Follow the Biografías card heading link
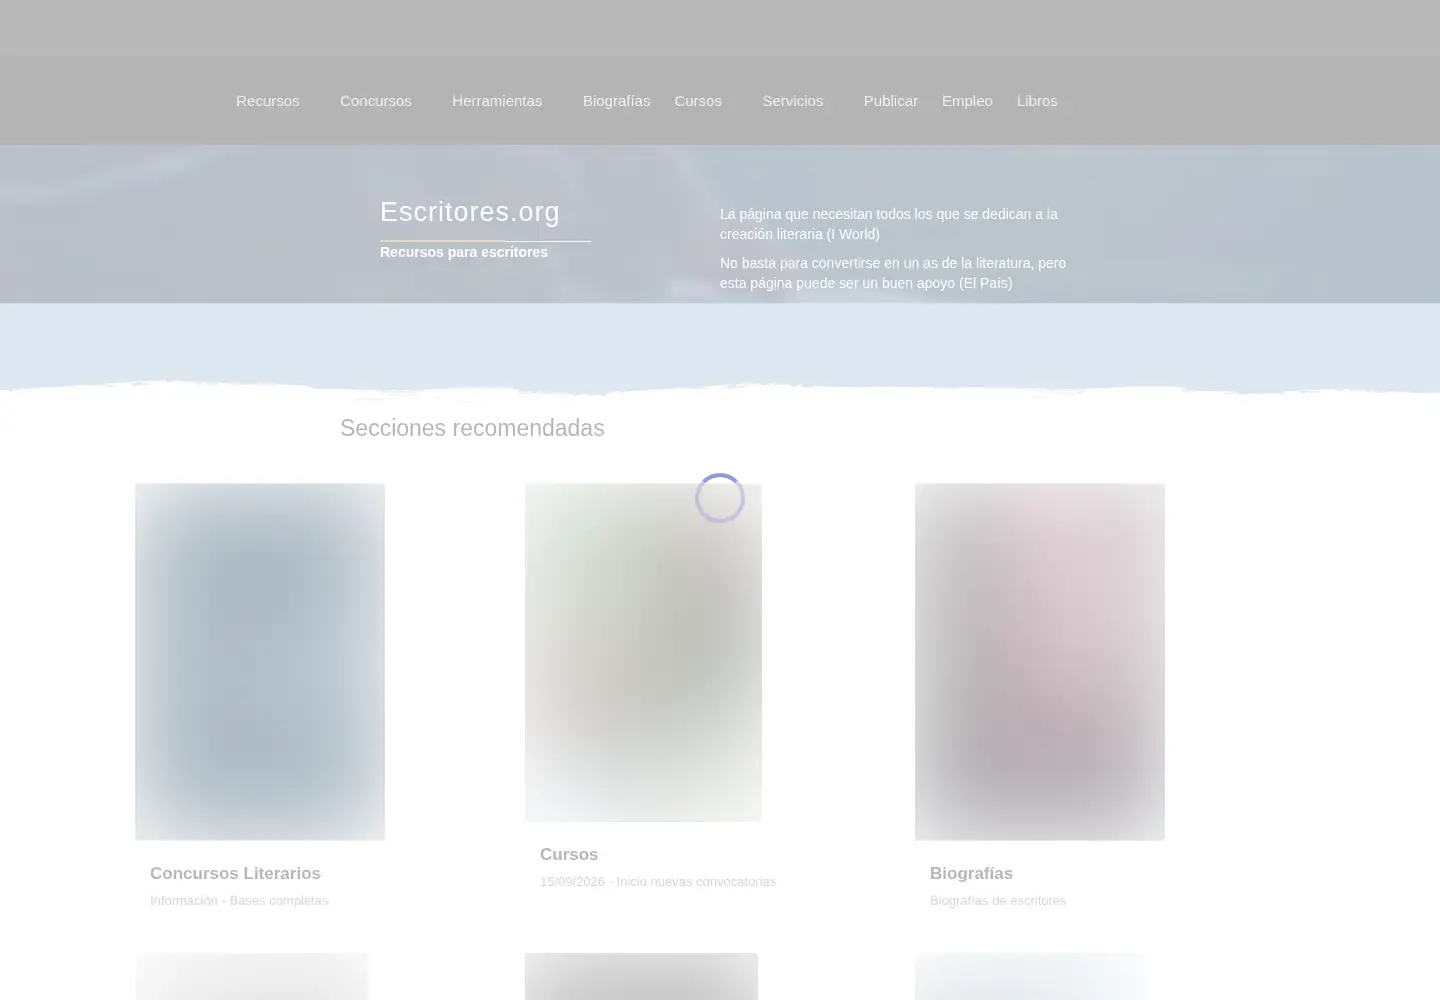Image resolution: width=1440 pixels, height=1000 pixels. [971, 873]
